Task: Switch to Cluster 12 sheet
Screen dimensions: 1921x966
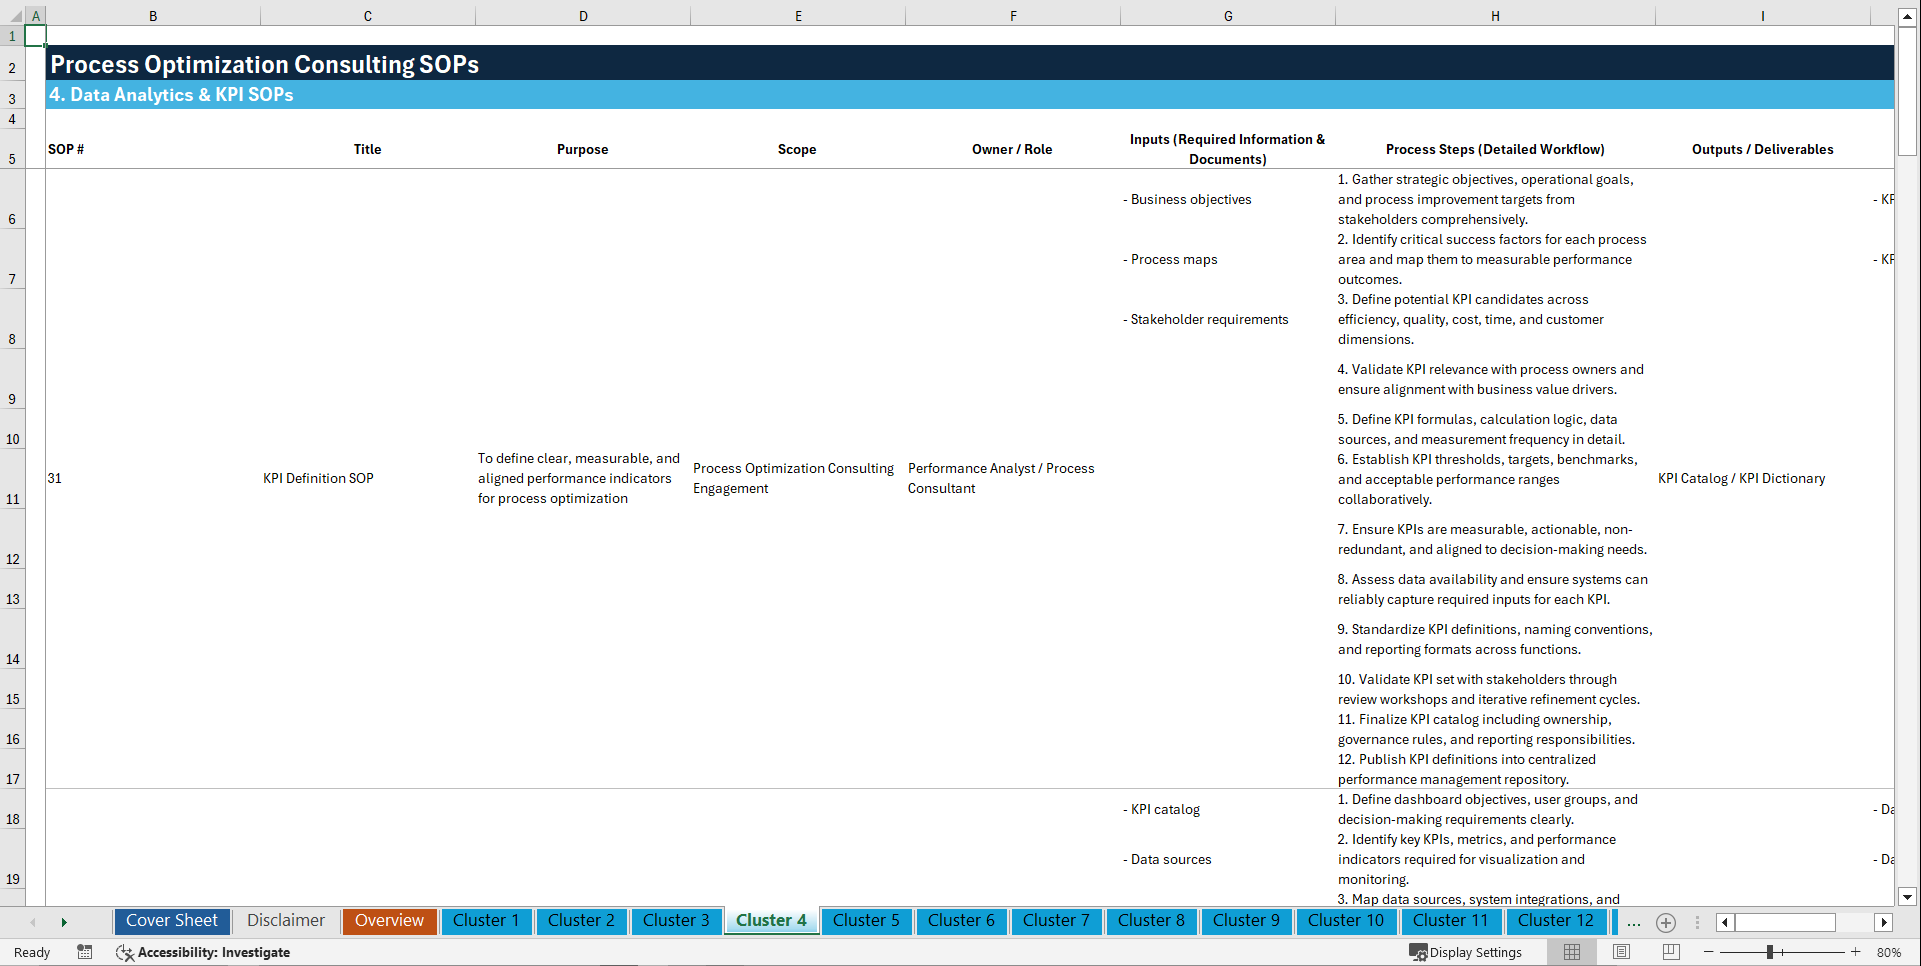Action: tap(1556, 921)
